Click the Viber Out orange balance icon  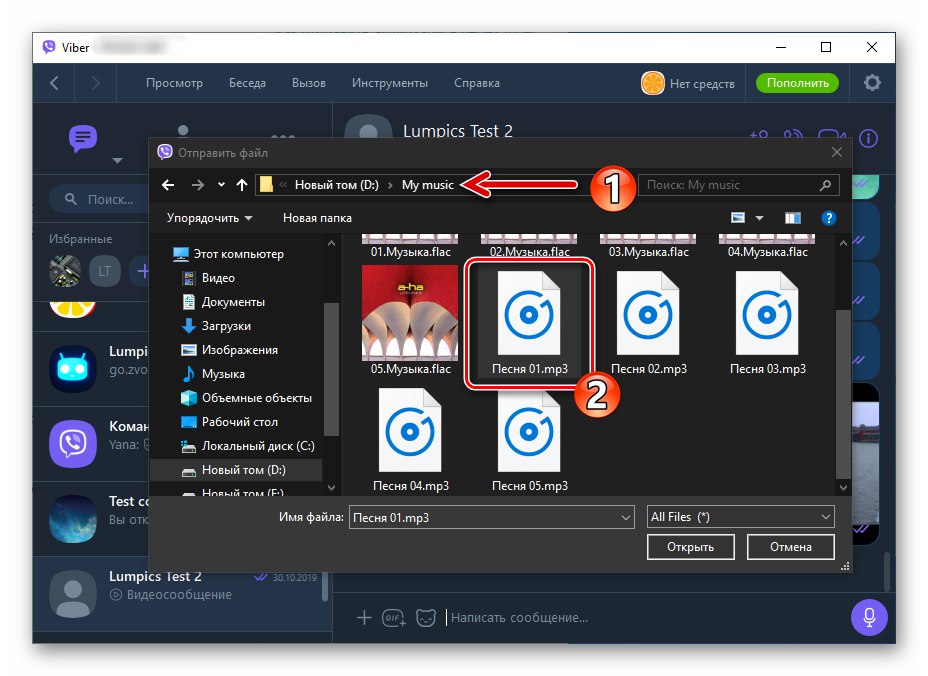[653, 83]
